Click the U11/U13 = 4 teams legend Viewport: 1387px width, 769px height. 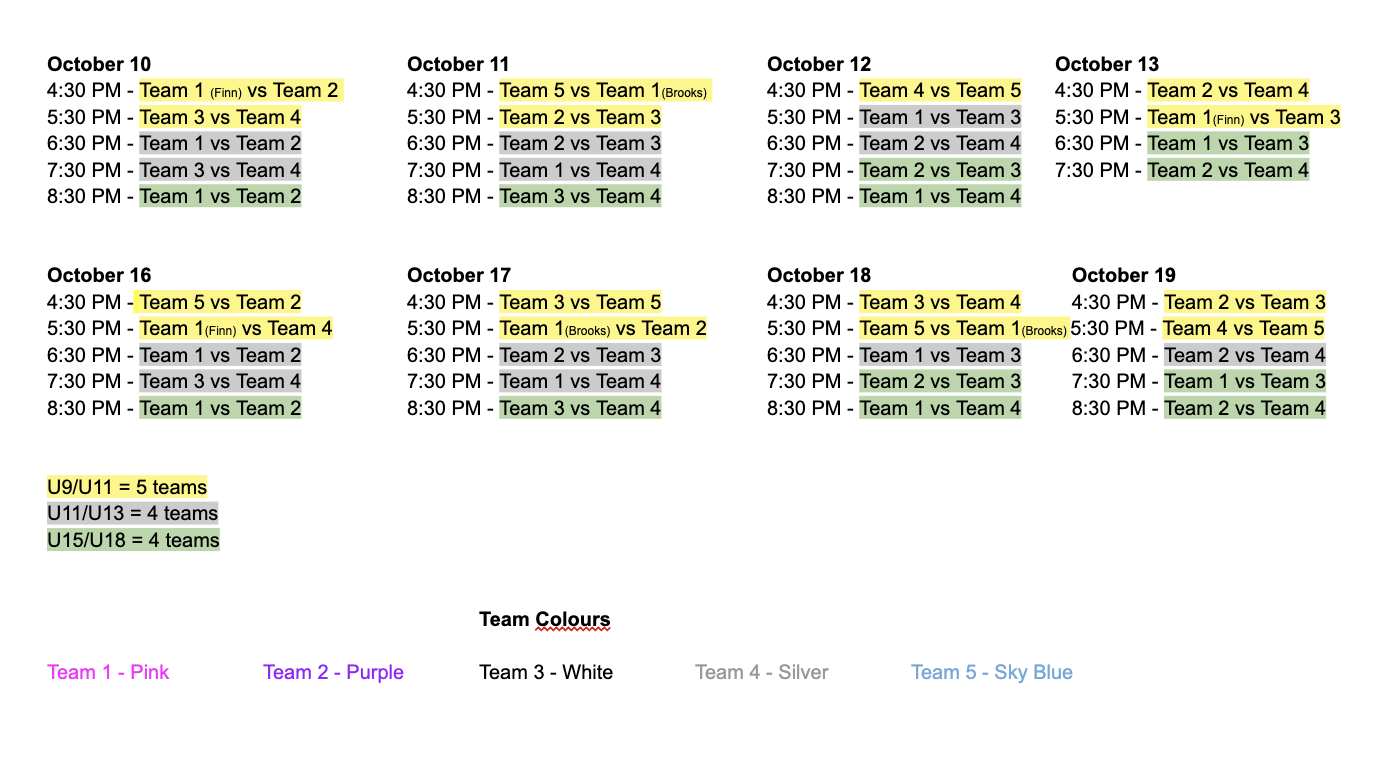[132, 514]
